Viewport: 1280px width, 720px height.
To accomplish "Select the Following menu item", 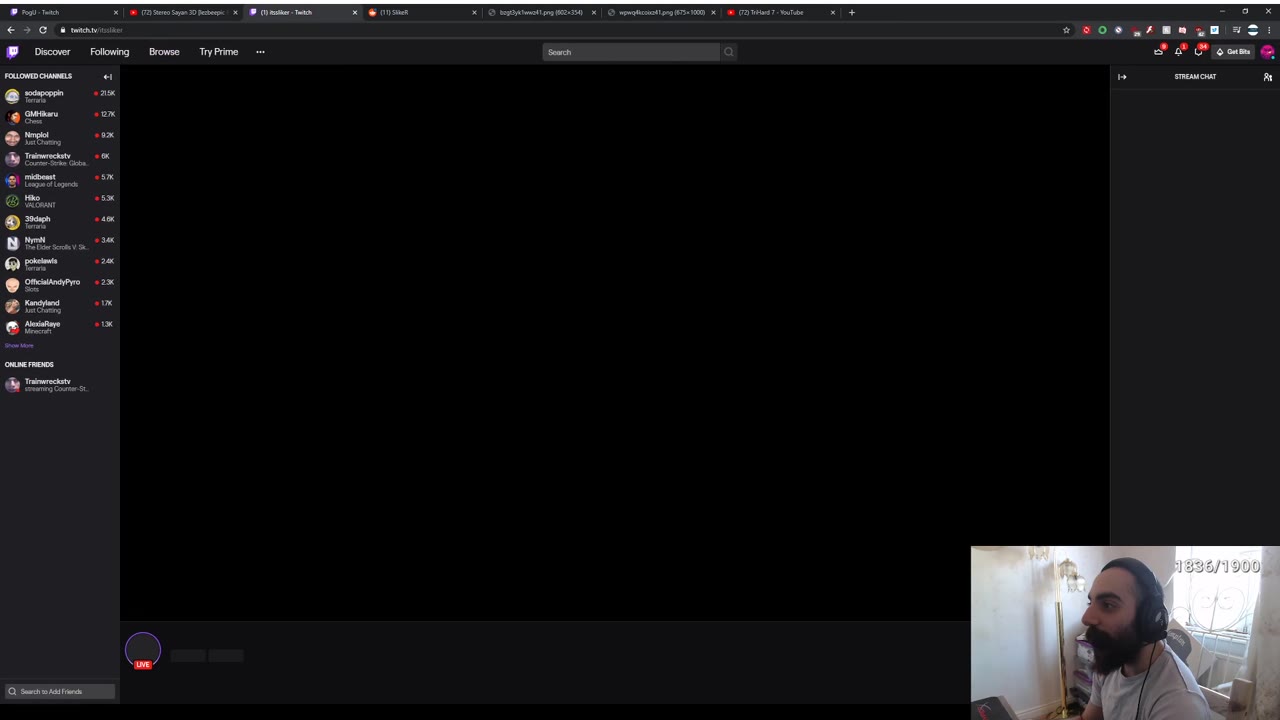I will [109, 52].
